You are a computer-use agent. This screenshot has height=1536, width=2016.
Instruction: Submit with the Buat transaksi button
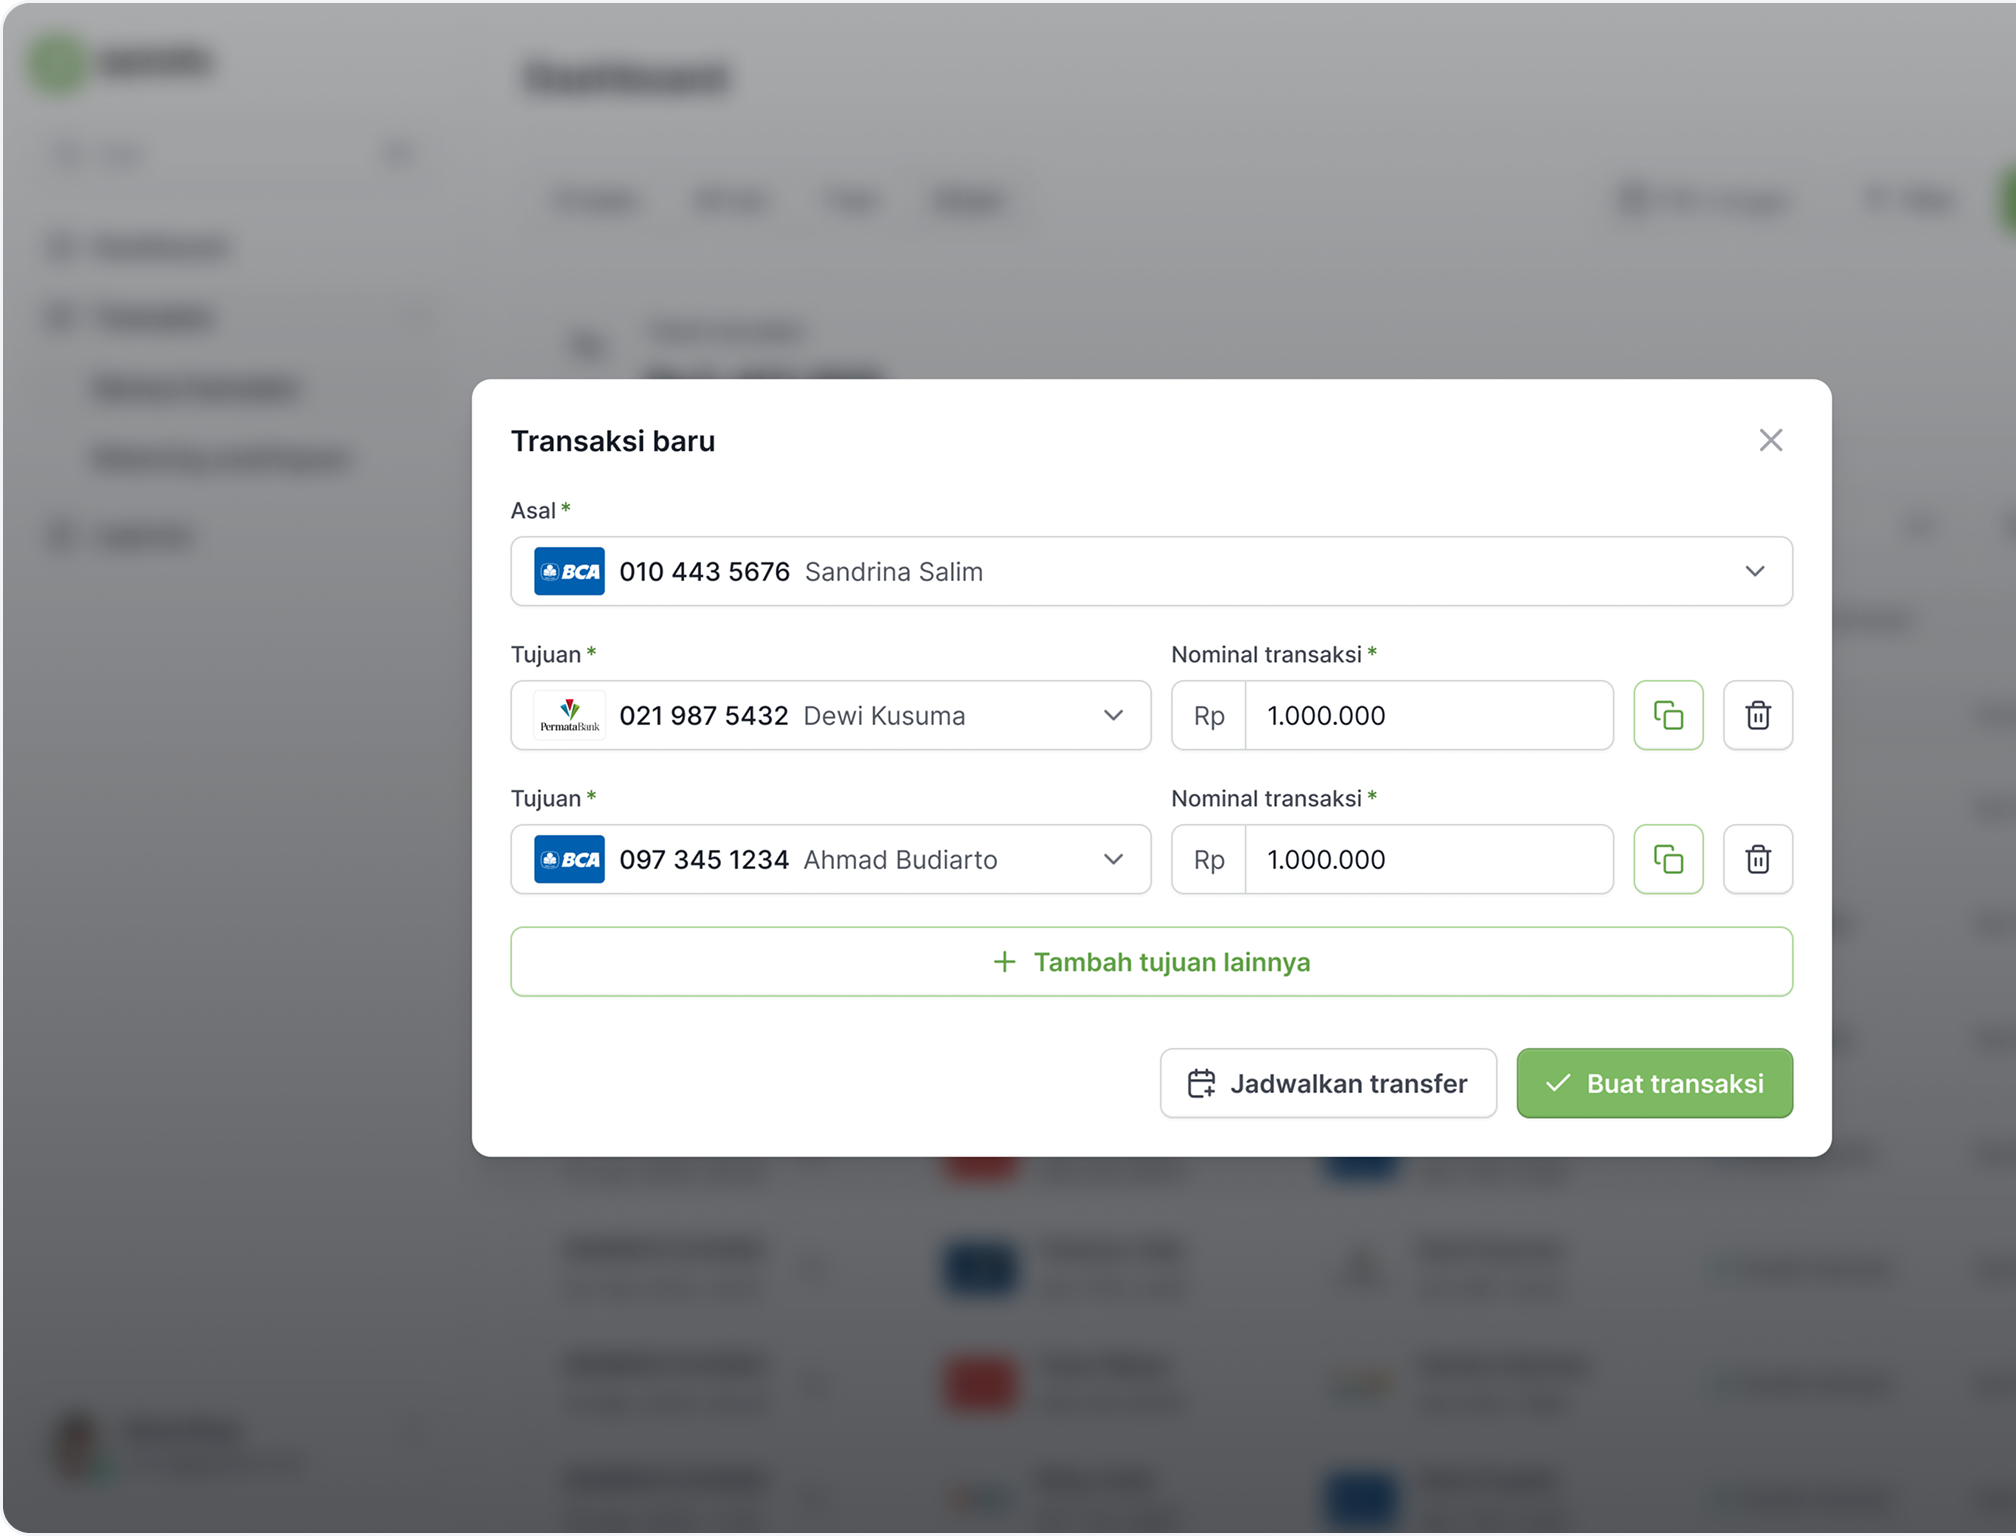[1654, 1083]
